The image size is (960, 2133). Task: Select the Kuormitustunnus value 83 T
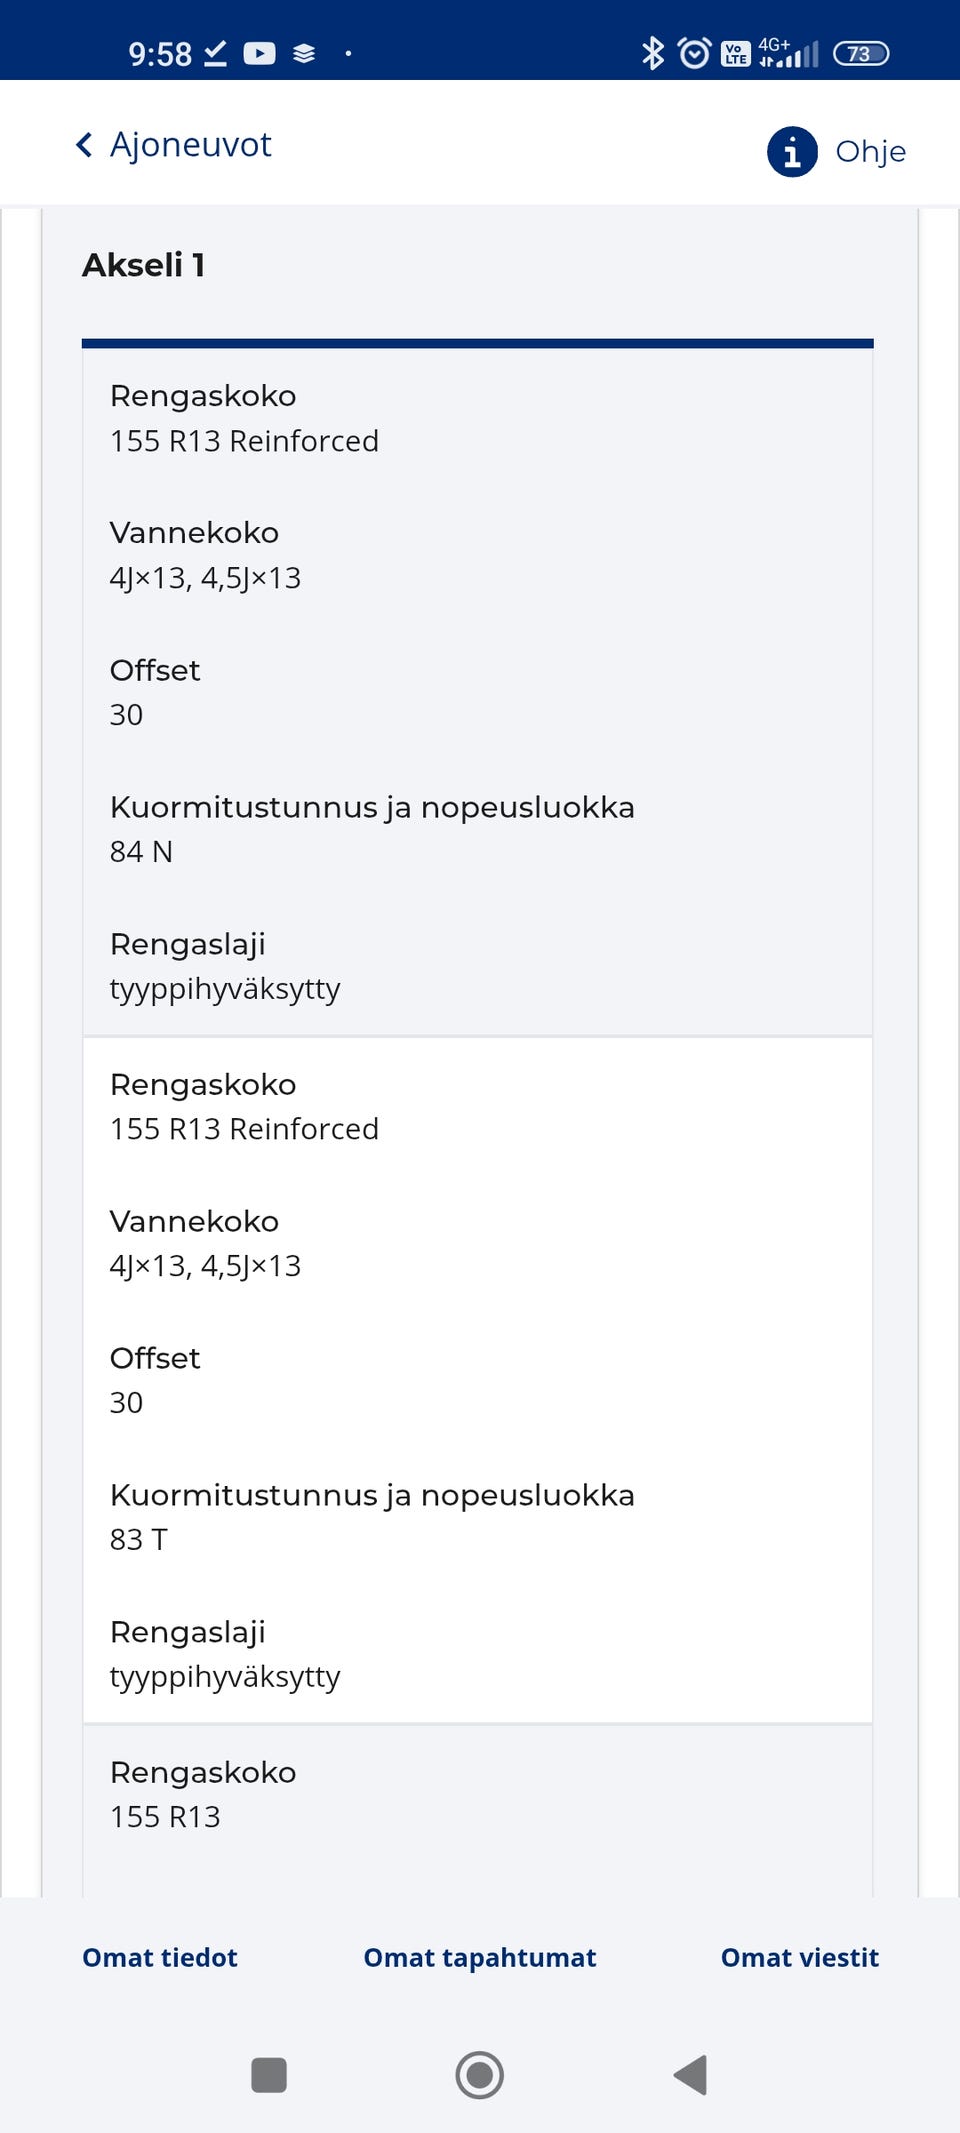(x=140, y=1540)
